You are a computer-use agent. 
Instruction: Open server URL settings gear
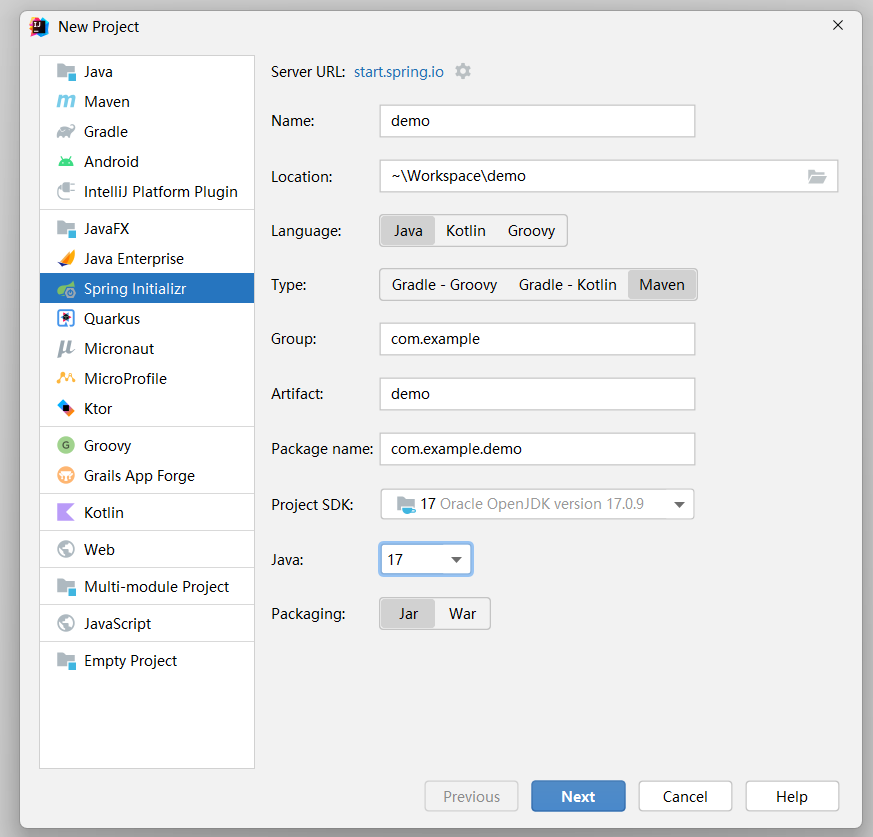click(463, 72)
